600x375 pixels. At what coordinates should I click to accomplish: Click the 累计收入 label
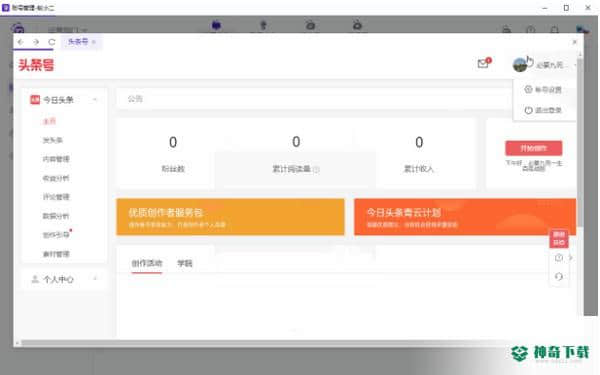tap(419, 169)
